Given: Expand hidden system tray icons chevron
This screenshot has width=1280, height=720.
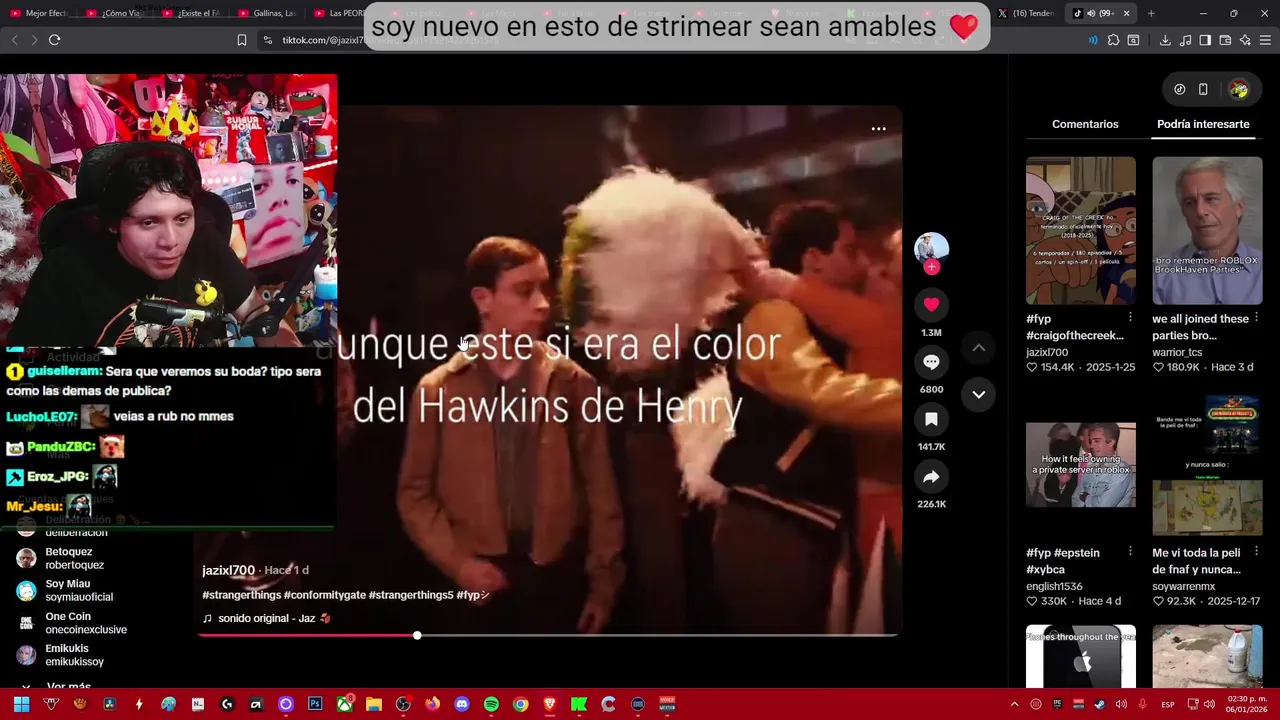Looking at the screenshot, I should pyautogui.click(x=1014, y=704).
